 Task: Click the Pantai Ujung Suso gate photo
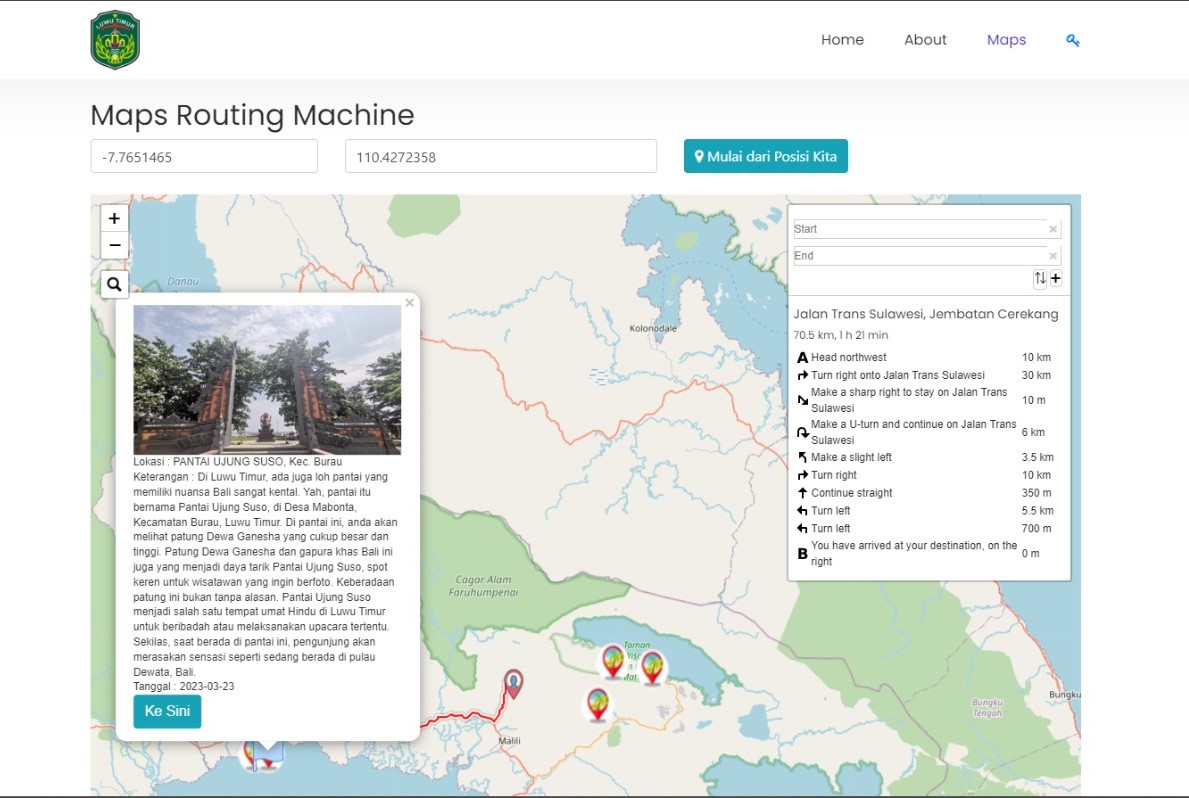pyautogui.click(x=267, y=380)
